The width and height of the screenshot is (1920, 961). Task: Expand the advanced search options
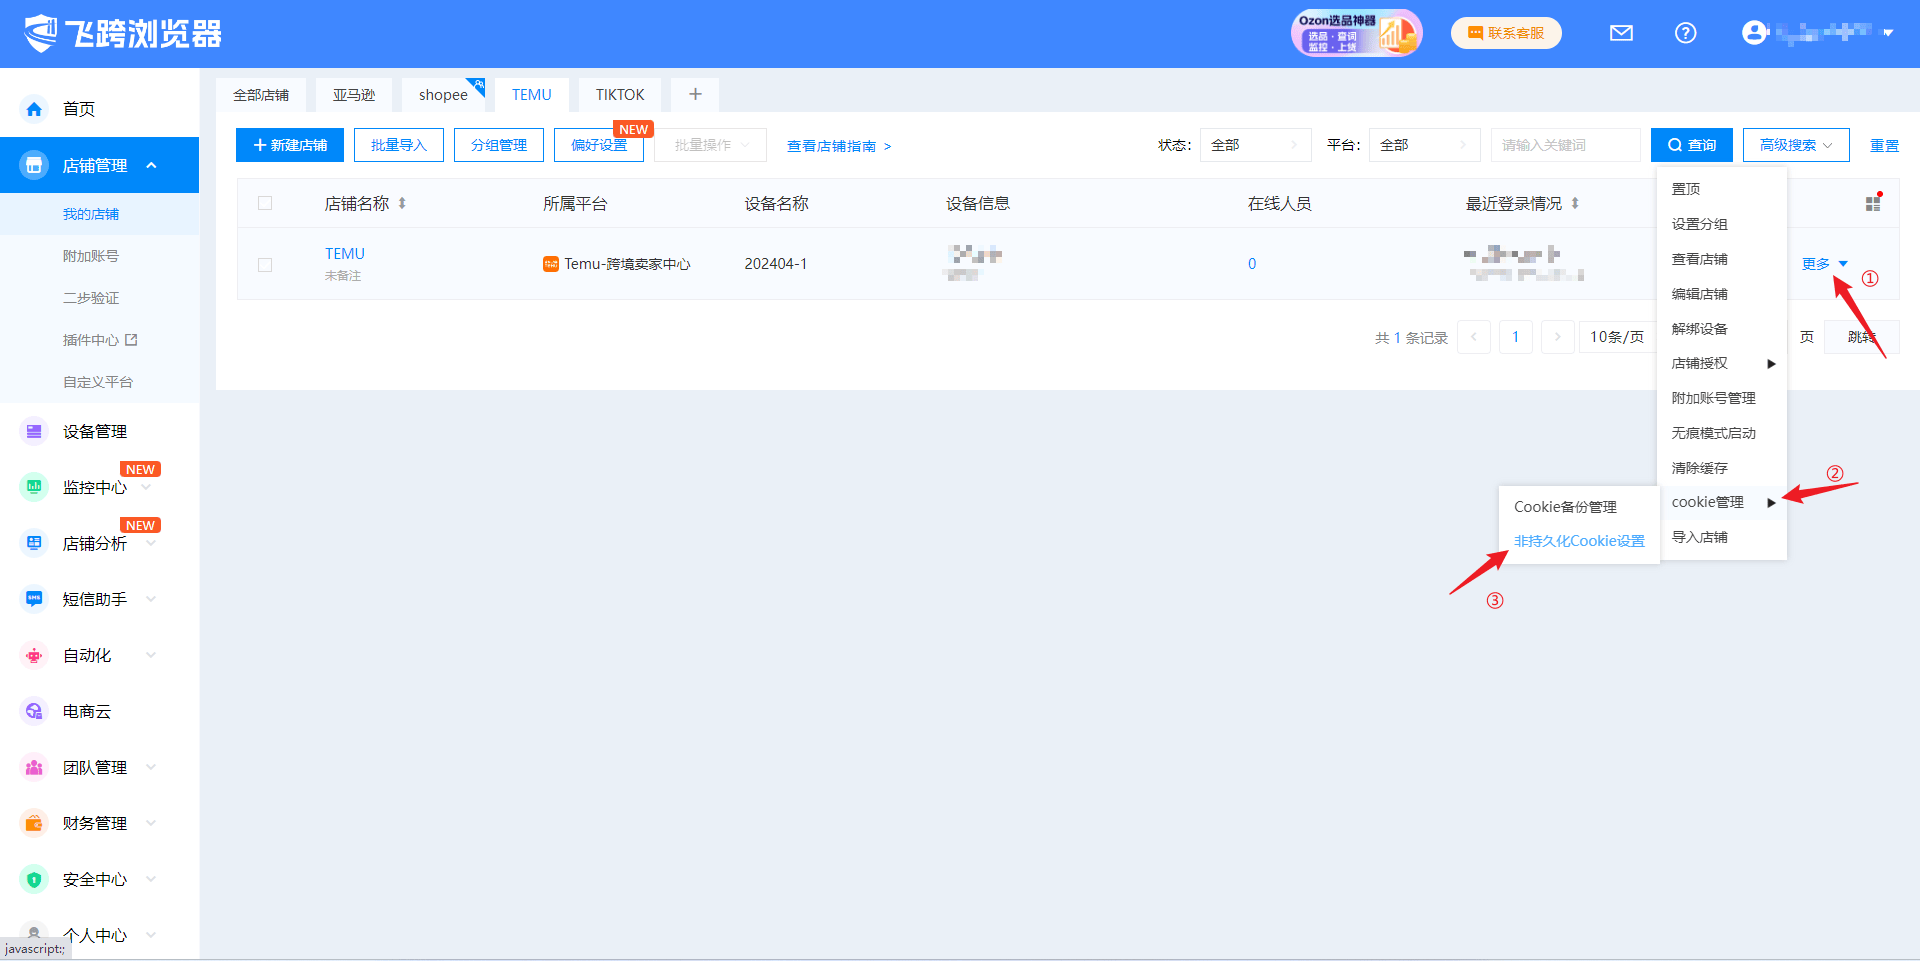coord(1795,146)
